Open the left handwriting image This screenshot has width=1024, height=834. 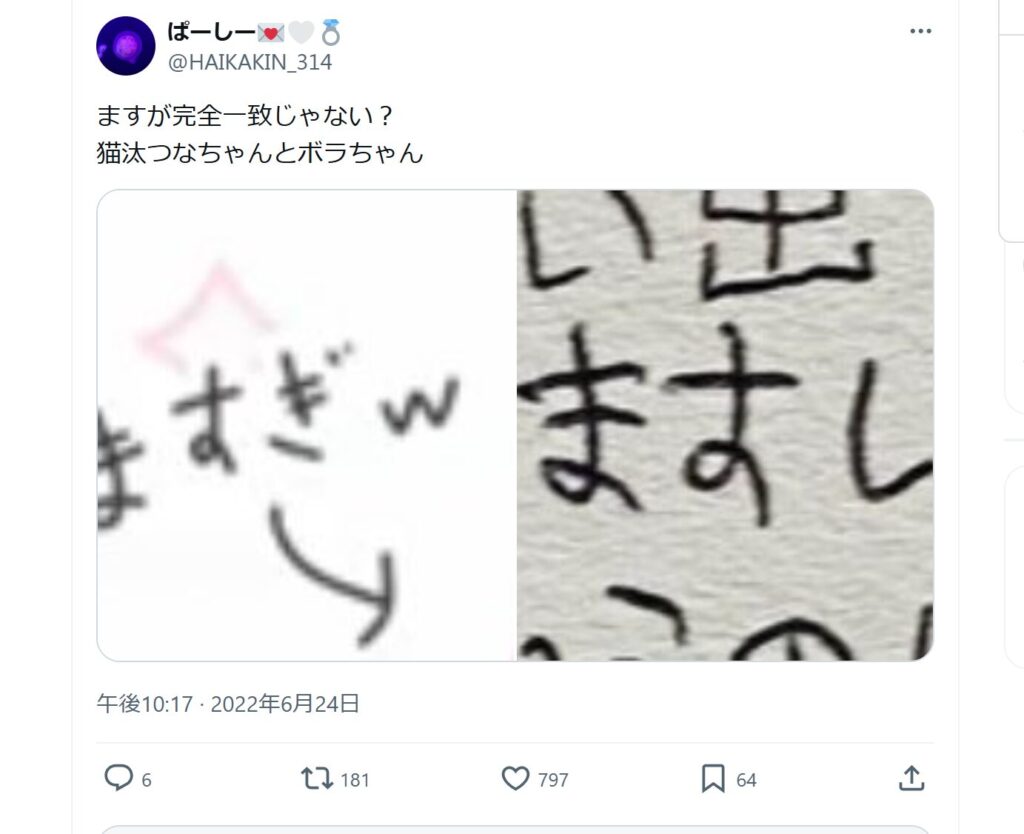coord(307,425)
